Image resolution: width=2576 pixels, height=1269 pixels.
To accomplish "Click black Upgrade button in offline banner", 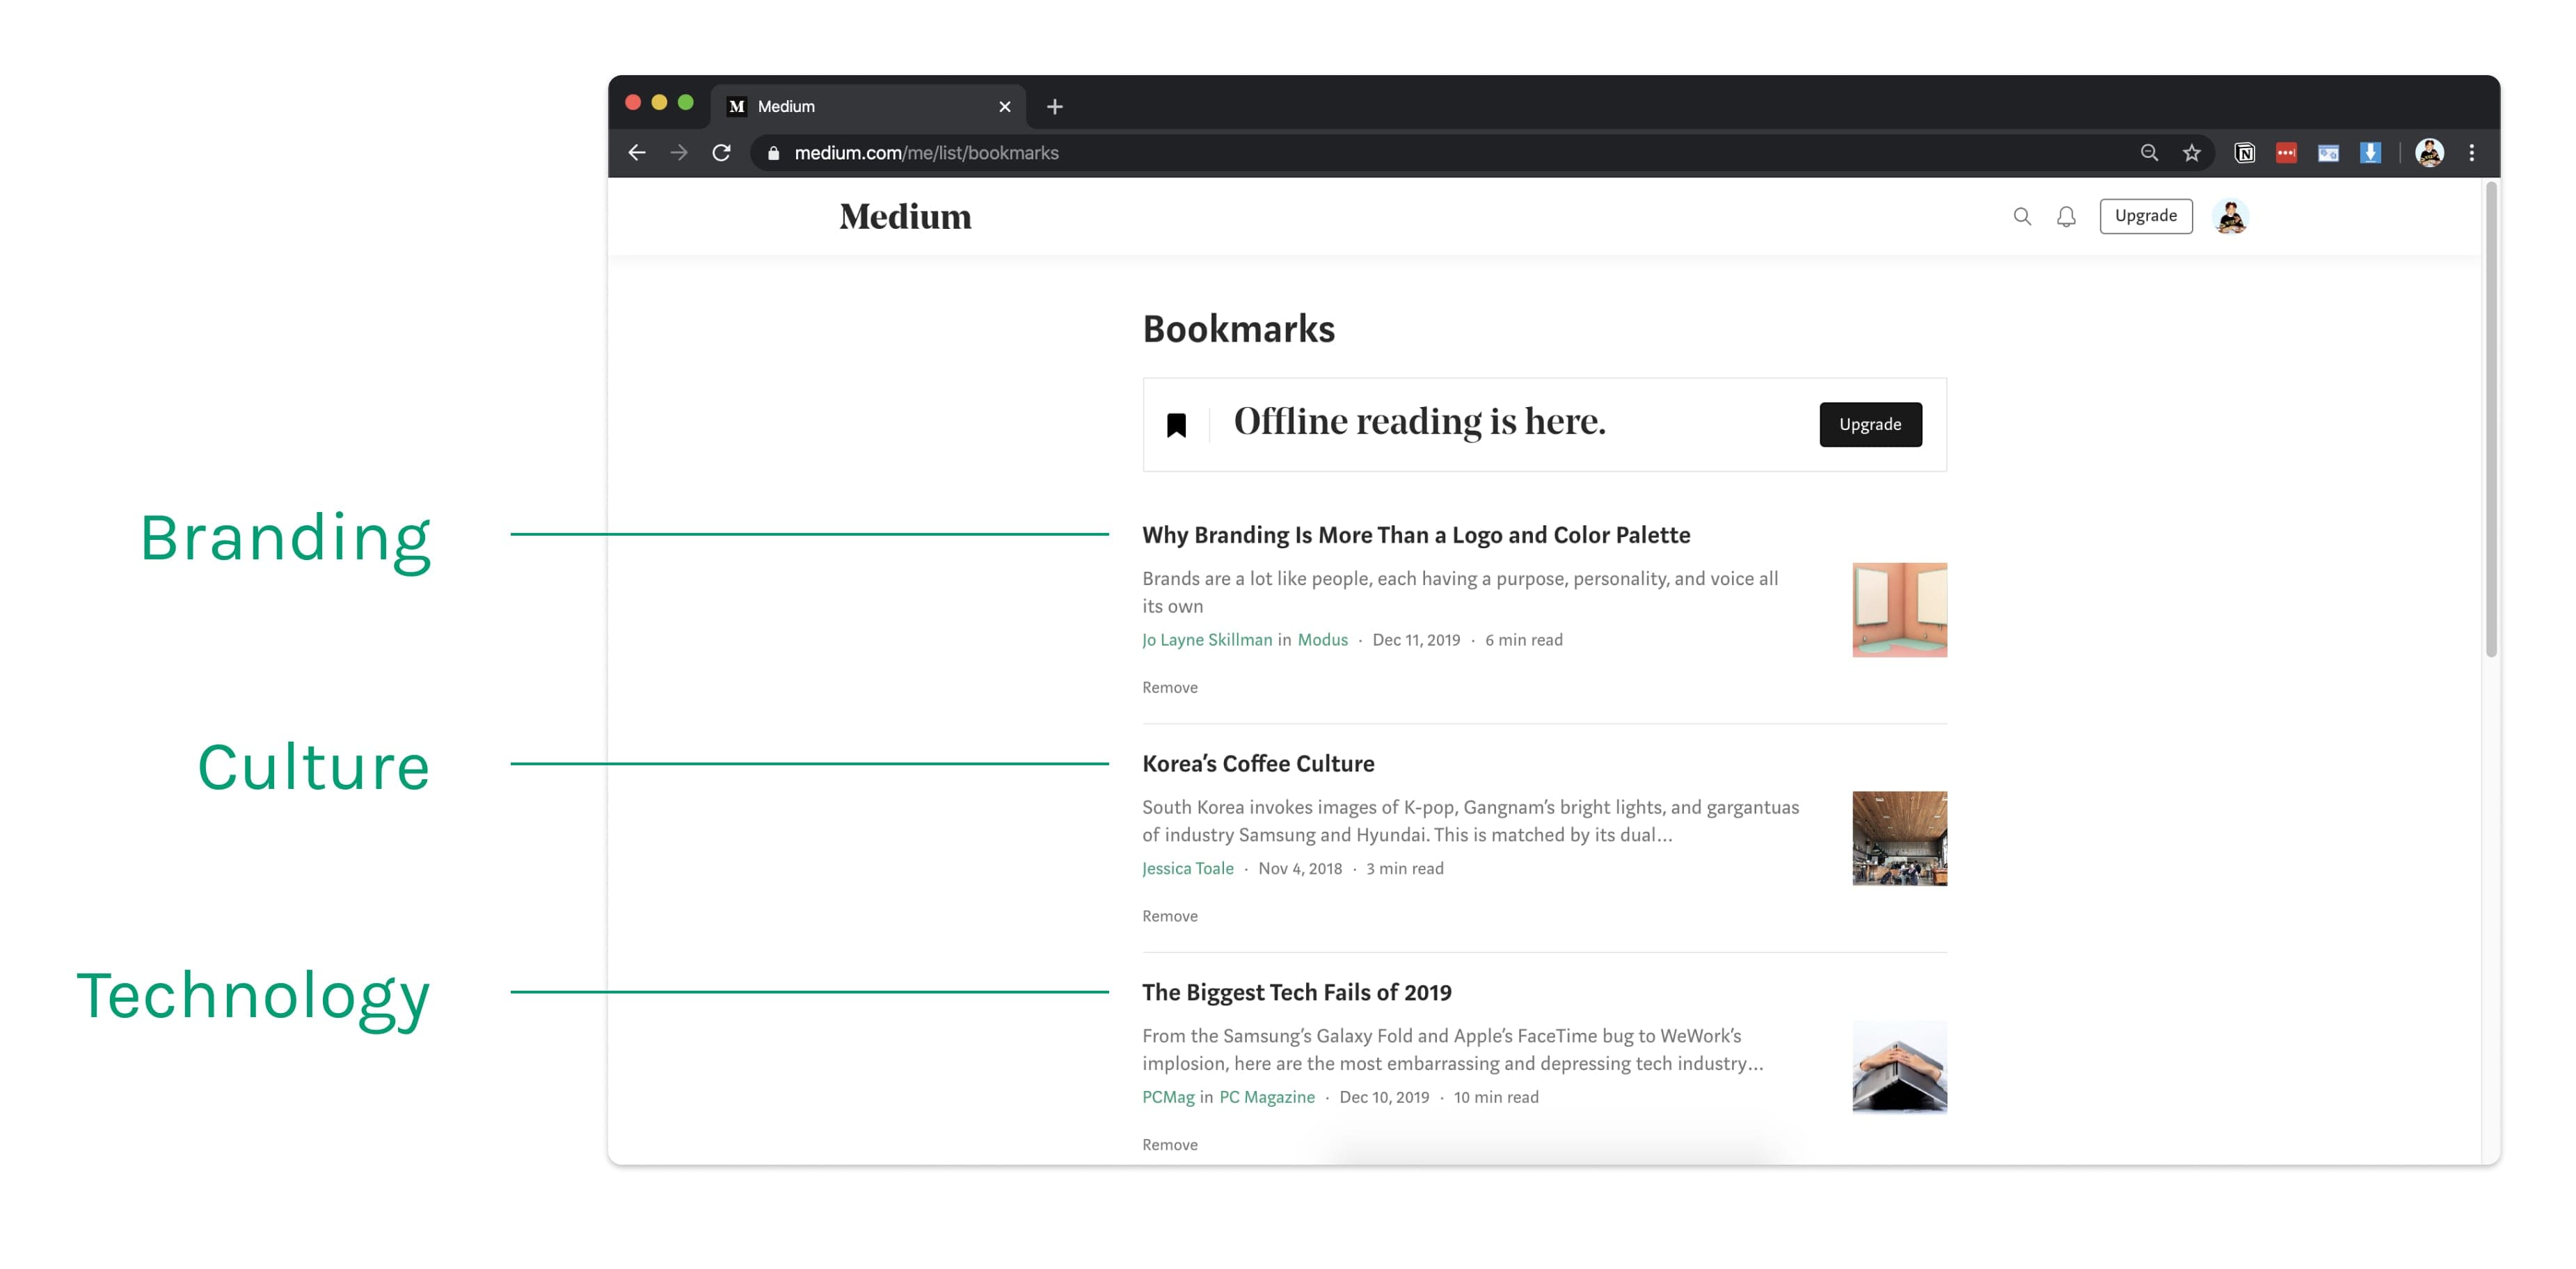I will pos(1870,424).
